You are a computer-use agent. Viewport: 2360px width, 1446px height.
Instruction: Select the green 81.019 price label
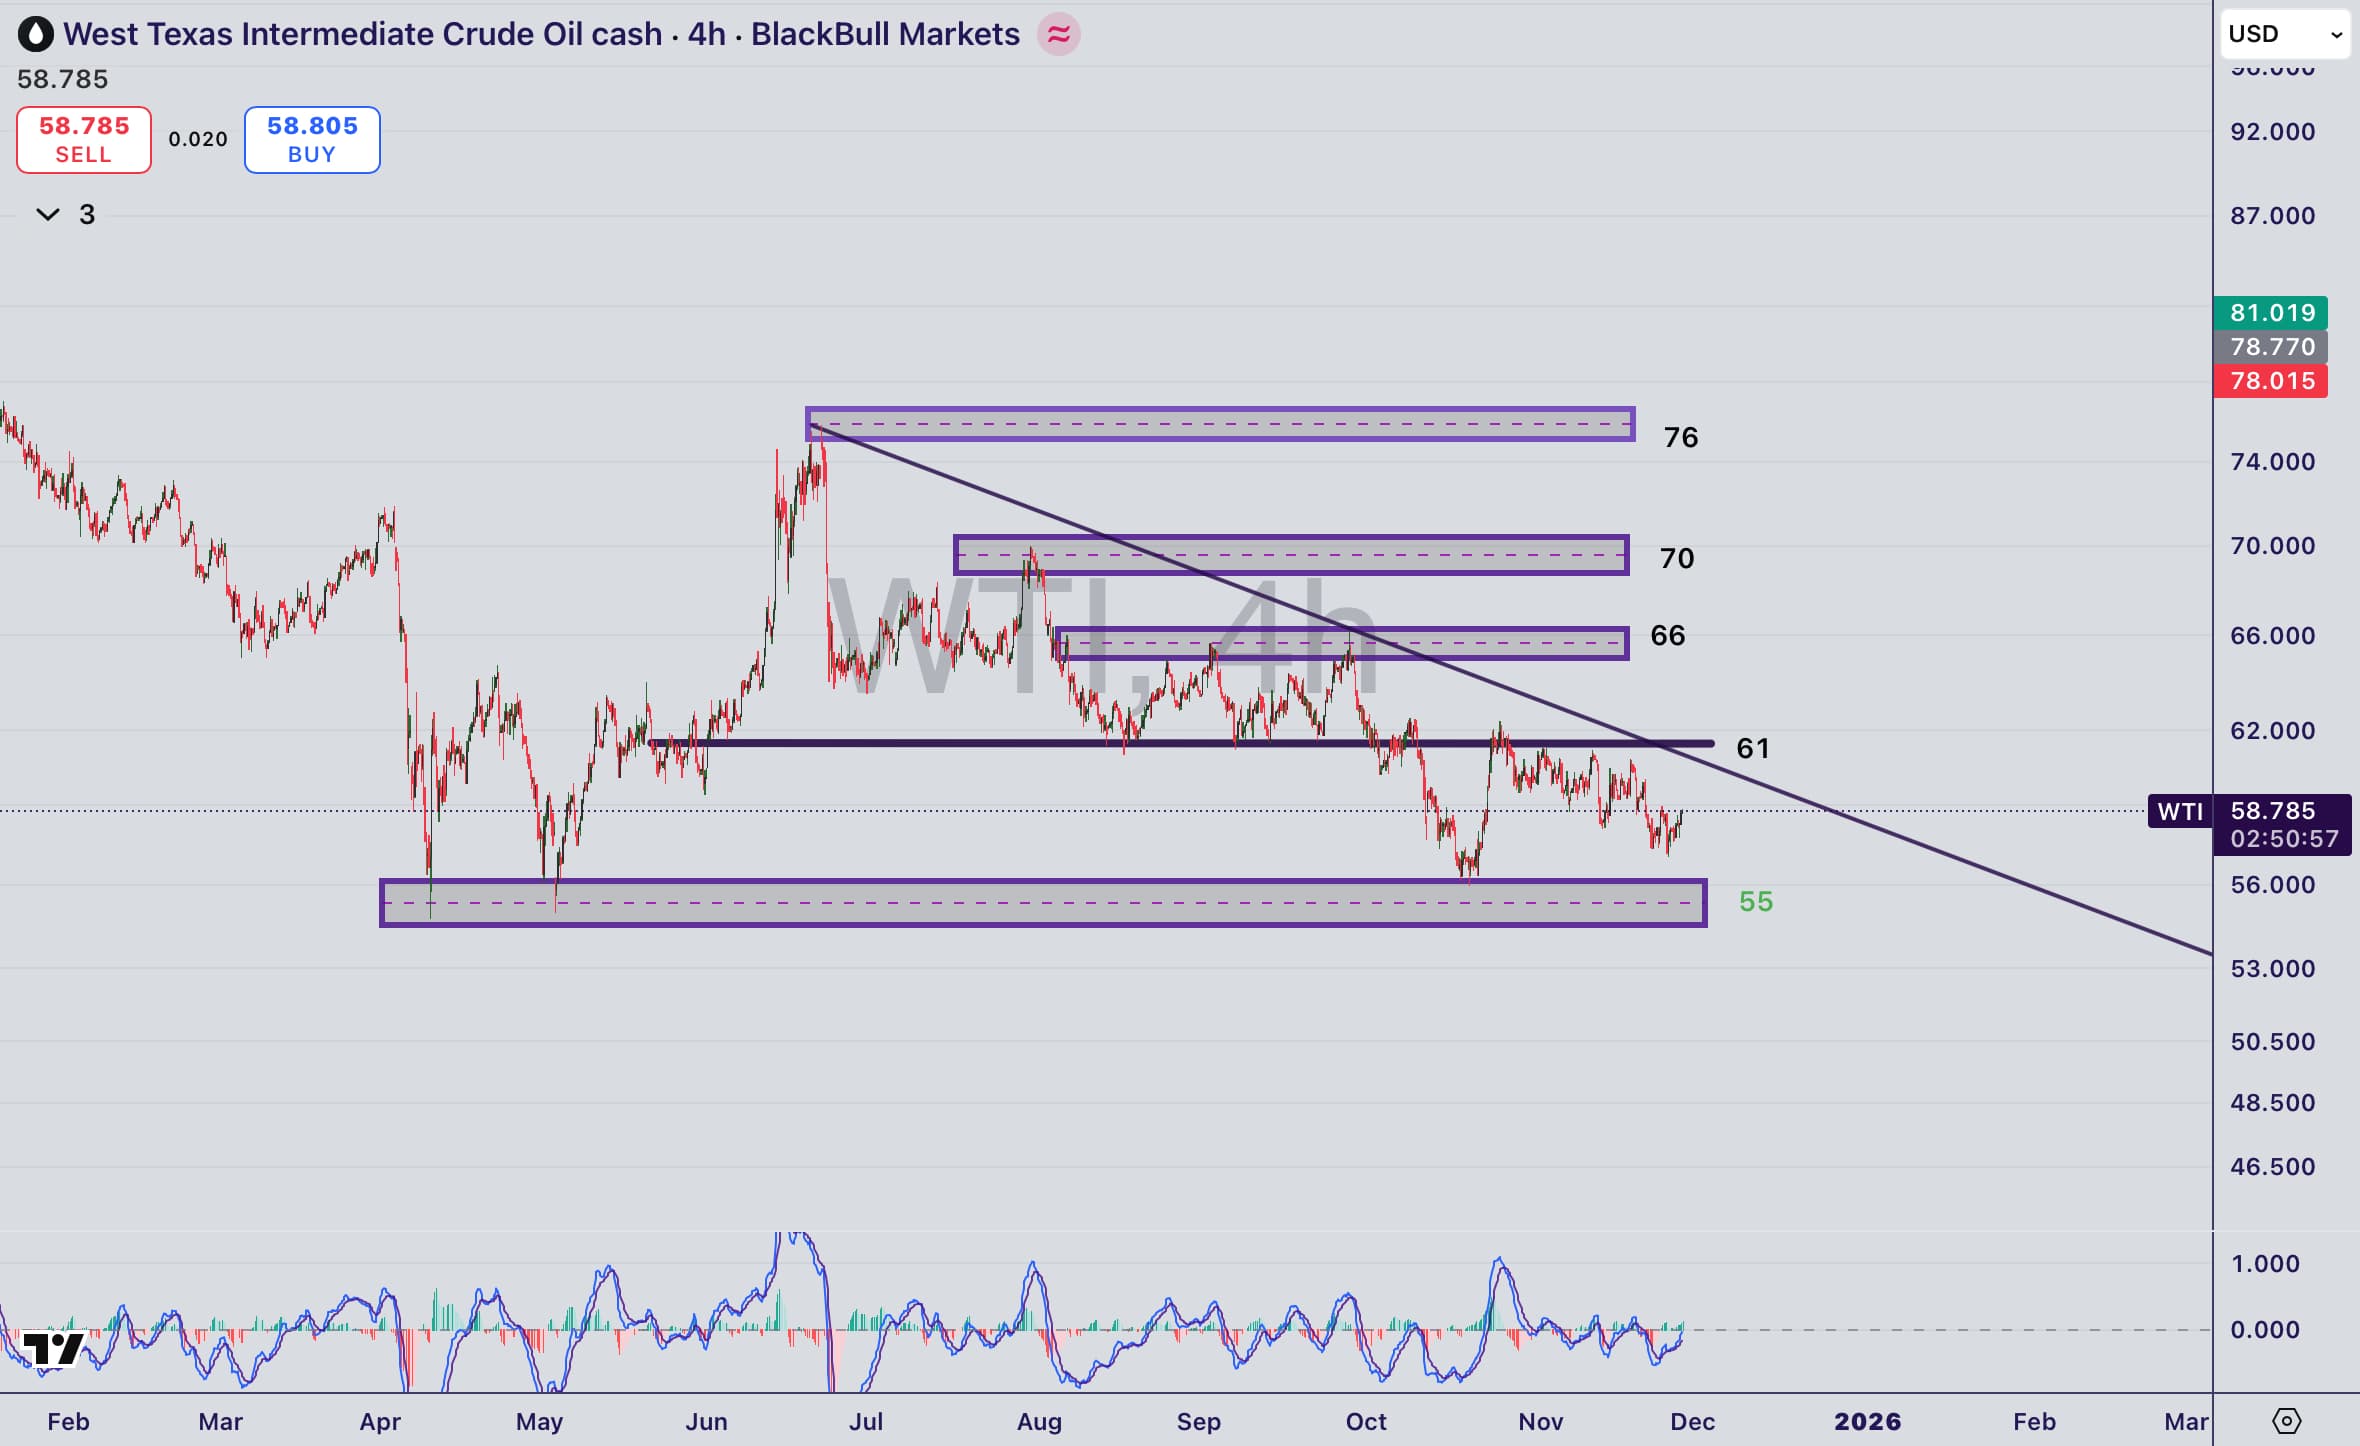click(2270, 313)
